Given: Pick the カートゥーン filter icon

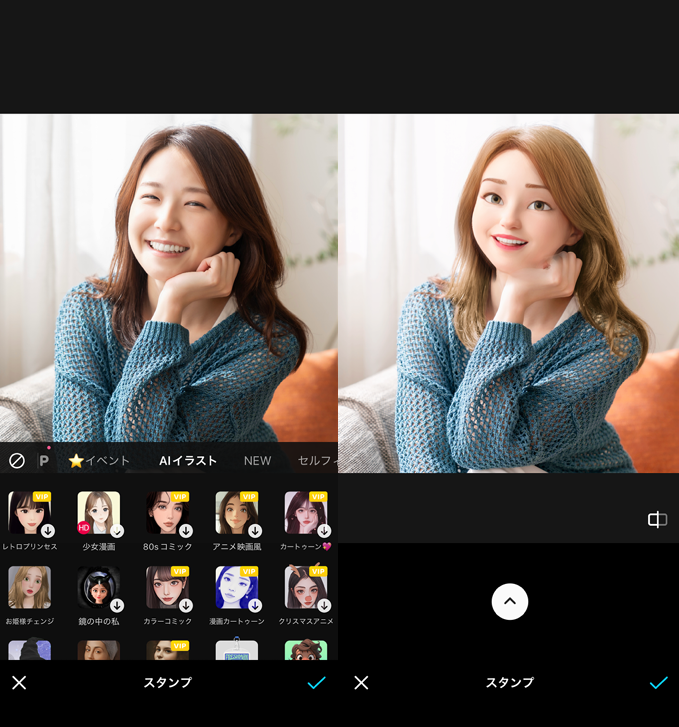Looking at the screenshot, I should (x=306, y=513).
